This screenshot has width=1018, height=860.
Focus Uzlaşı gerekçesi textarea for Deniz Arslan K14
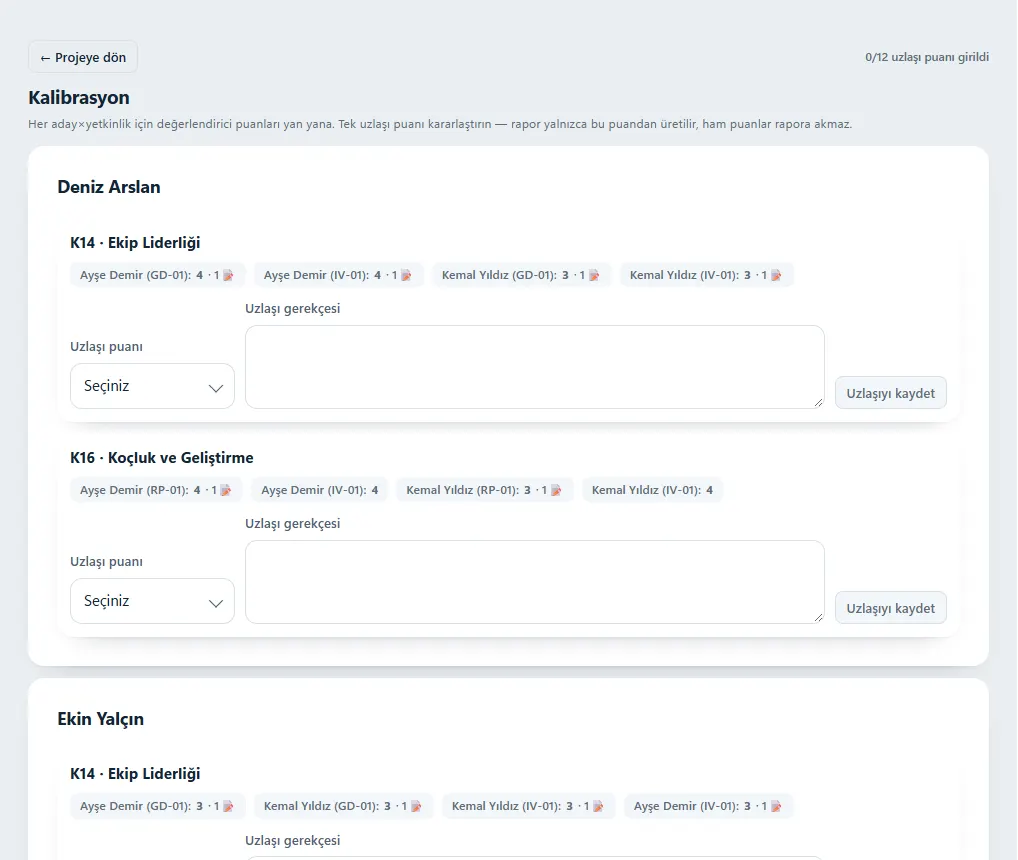point(535,367)
